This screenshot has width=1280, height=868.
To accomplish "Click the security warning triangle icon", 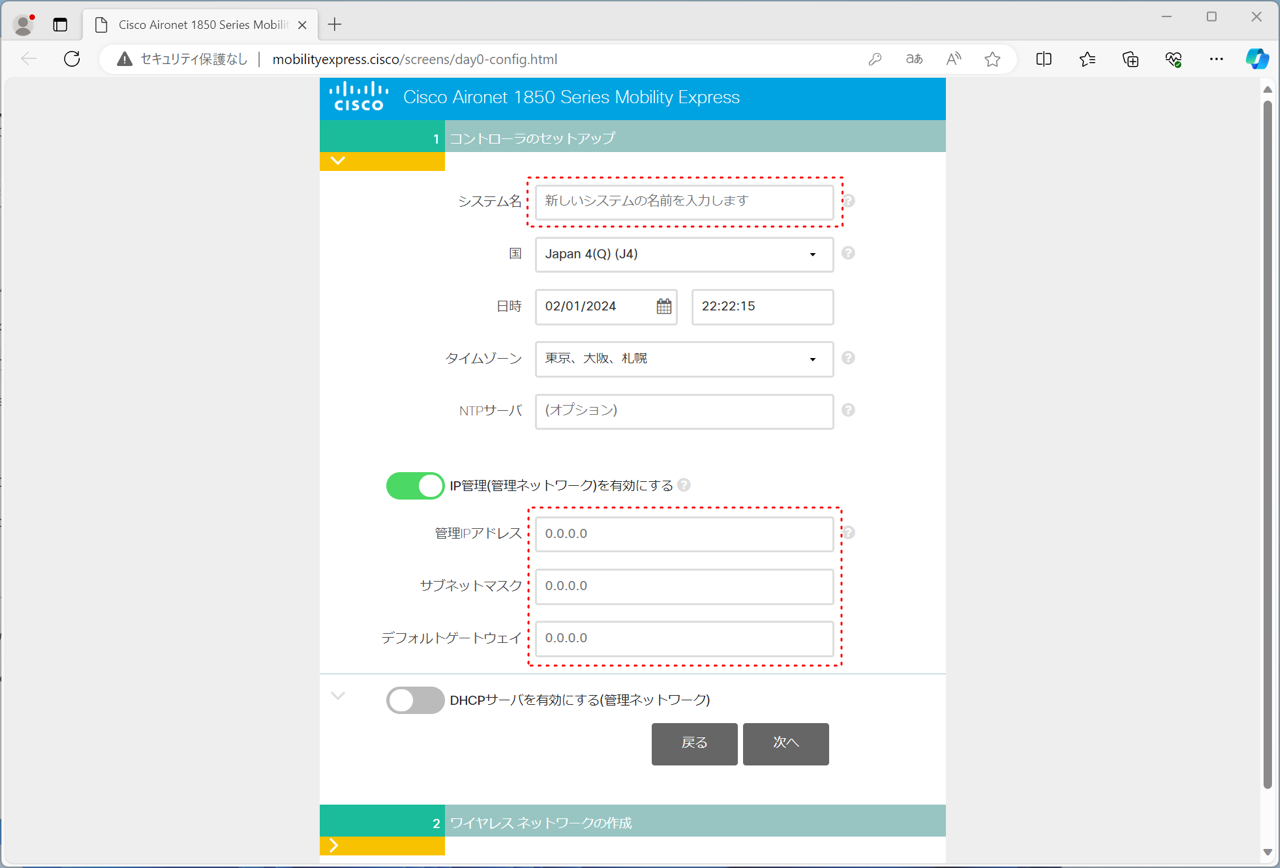I will click(x=124, y=59).
